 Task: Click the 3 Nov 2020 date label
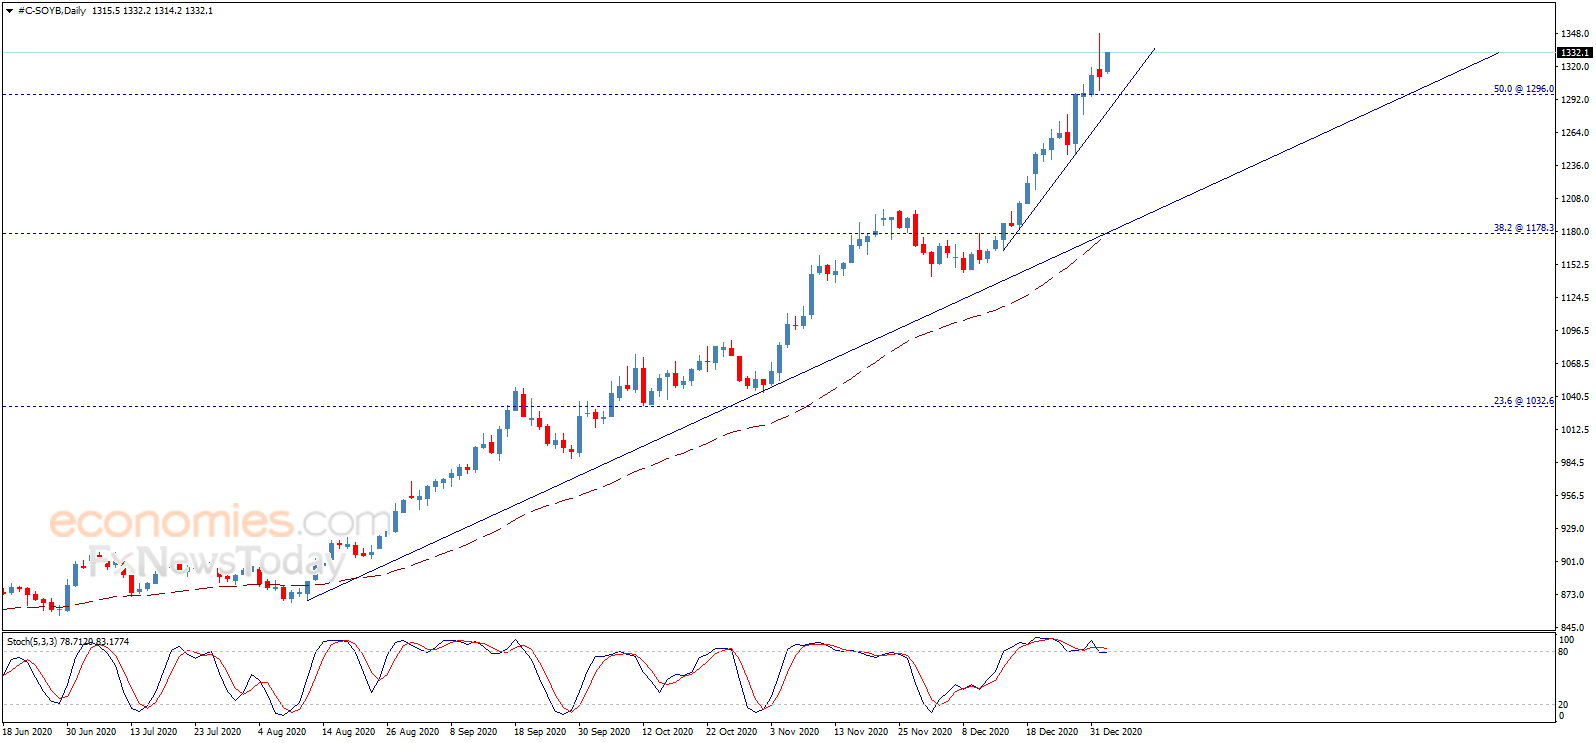[x=794, y=732]
